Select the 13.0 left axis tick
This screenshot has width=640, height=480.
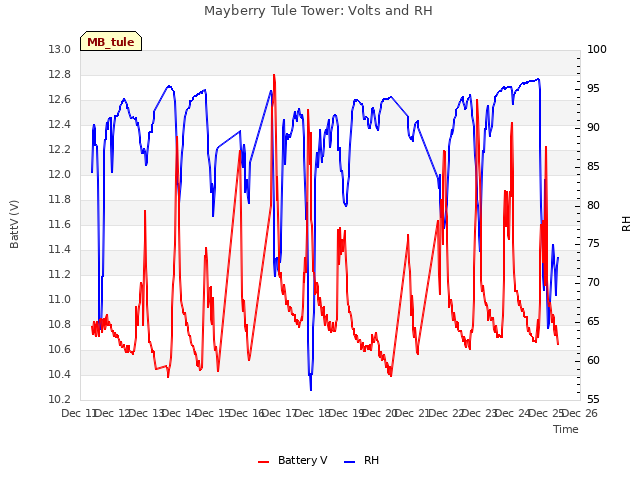pyautogui.click(x=60, y=50)
